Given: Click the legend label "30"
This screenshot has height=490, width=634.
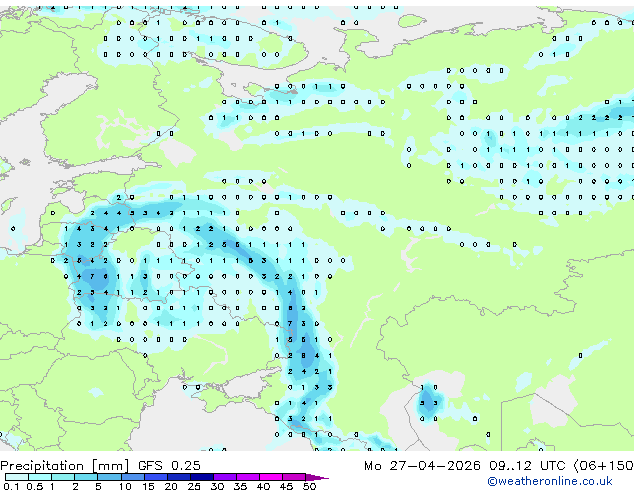Looking at the screenshot, I should click(x=217, y=486).
